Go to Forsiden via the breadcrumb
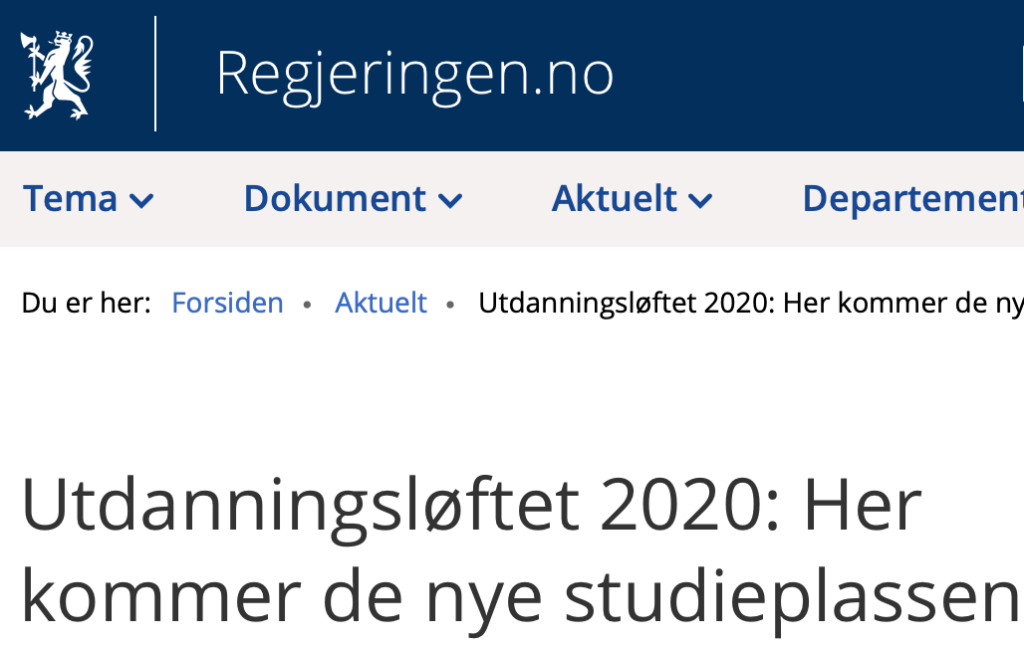1024x651 pixels. pyautogui.click(x=227, y=303)
